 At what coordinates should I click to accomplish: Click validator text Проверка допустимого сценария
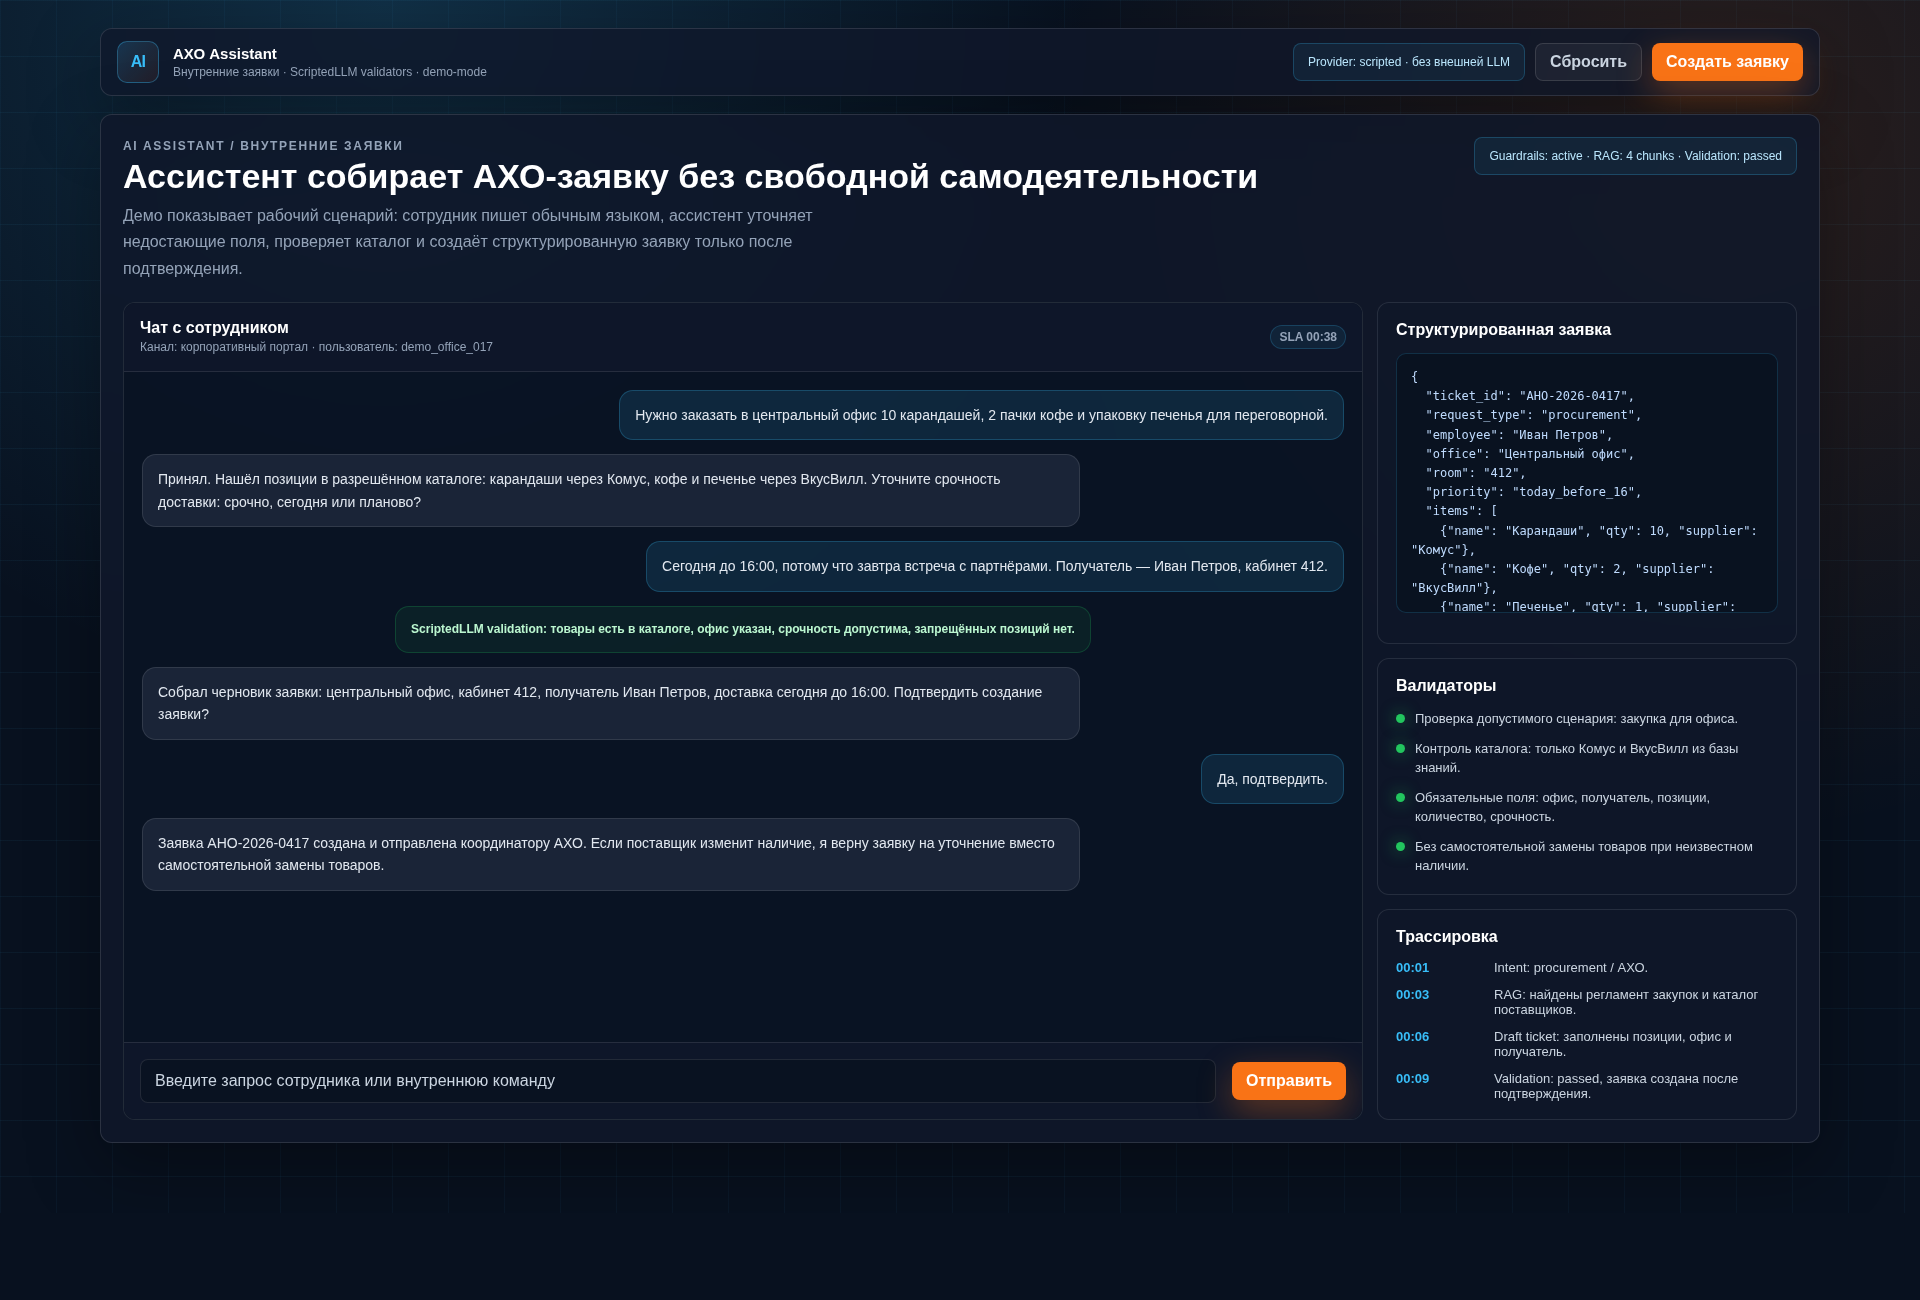(x=1576, y=719)
